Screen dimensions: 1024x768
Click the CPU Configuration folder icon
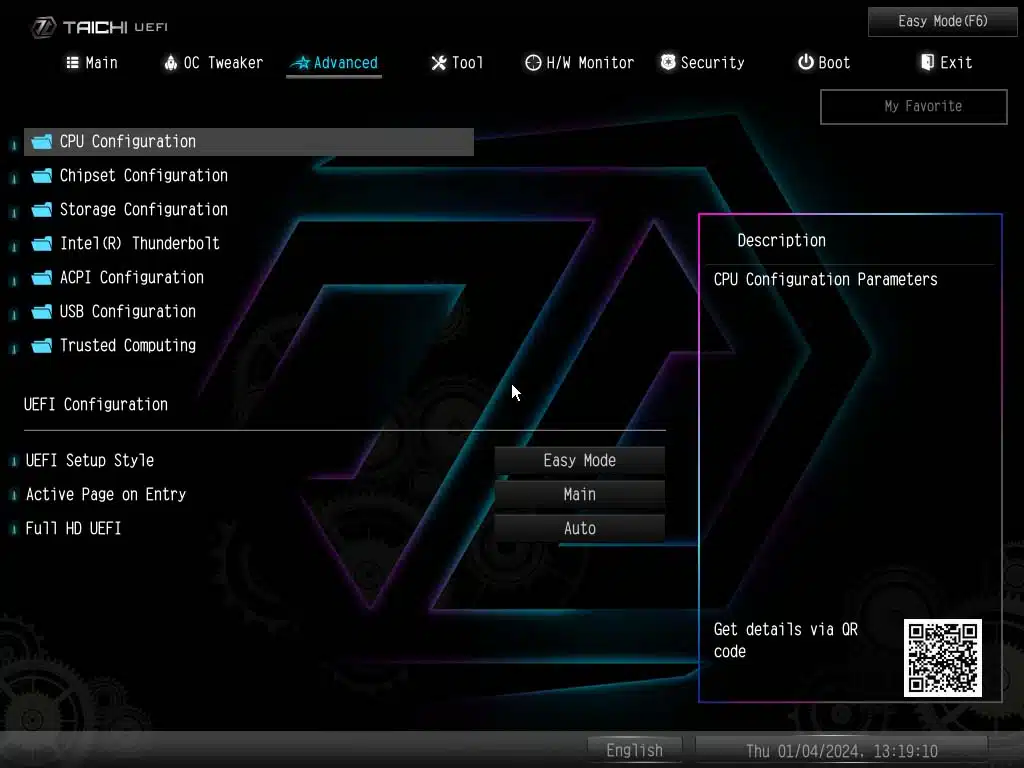(42, 142)
